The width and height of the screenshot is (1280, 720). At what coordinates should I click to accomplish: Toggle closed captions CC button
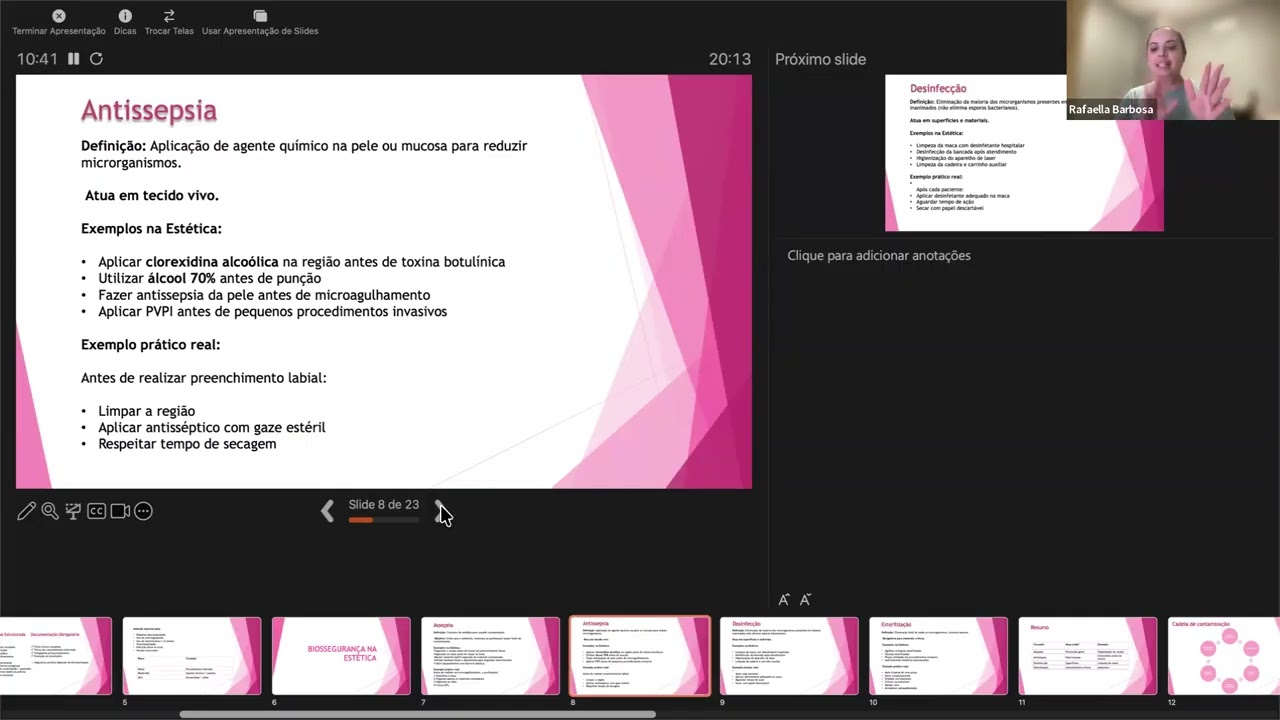click(x=96, y=511)
